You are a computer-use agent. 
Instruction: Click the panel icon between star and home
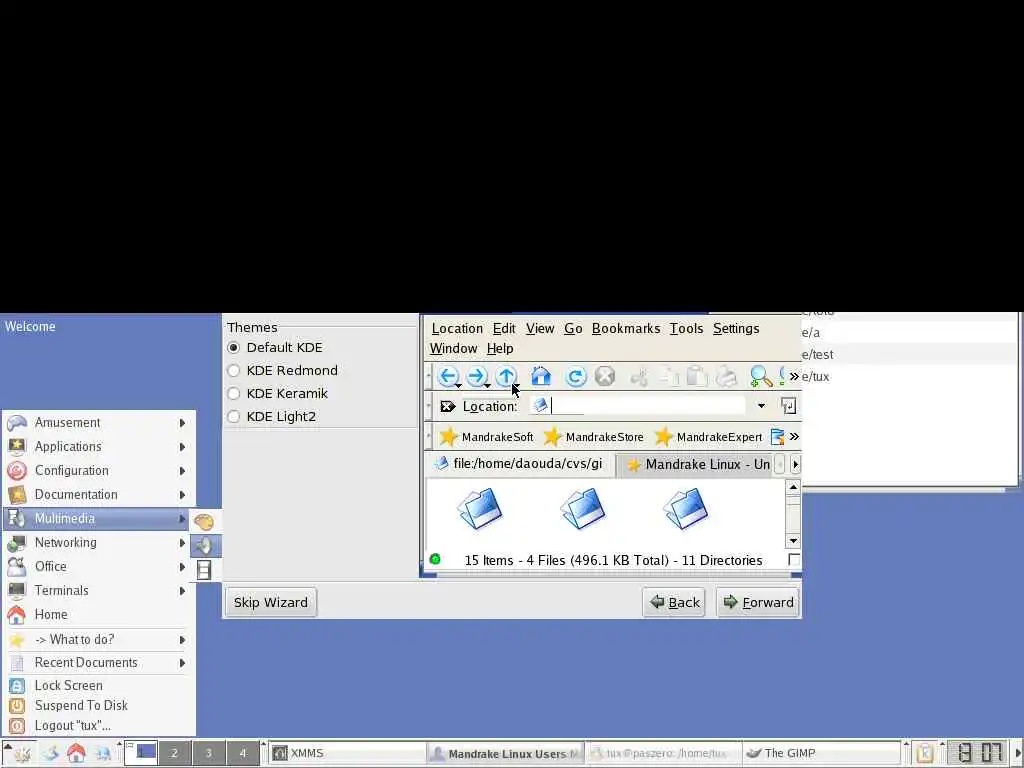50,753
